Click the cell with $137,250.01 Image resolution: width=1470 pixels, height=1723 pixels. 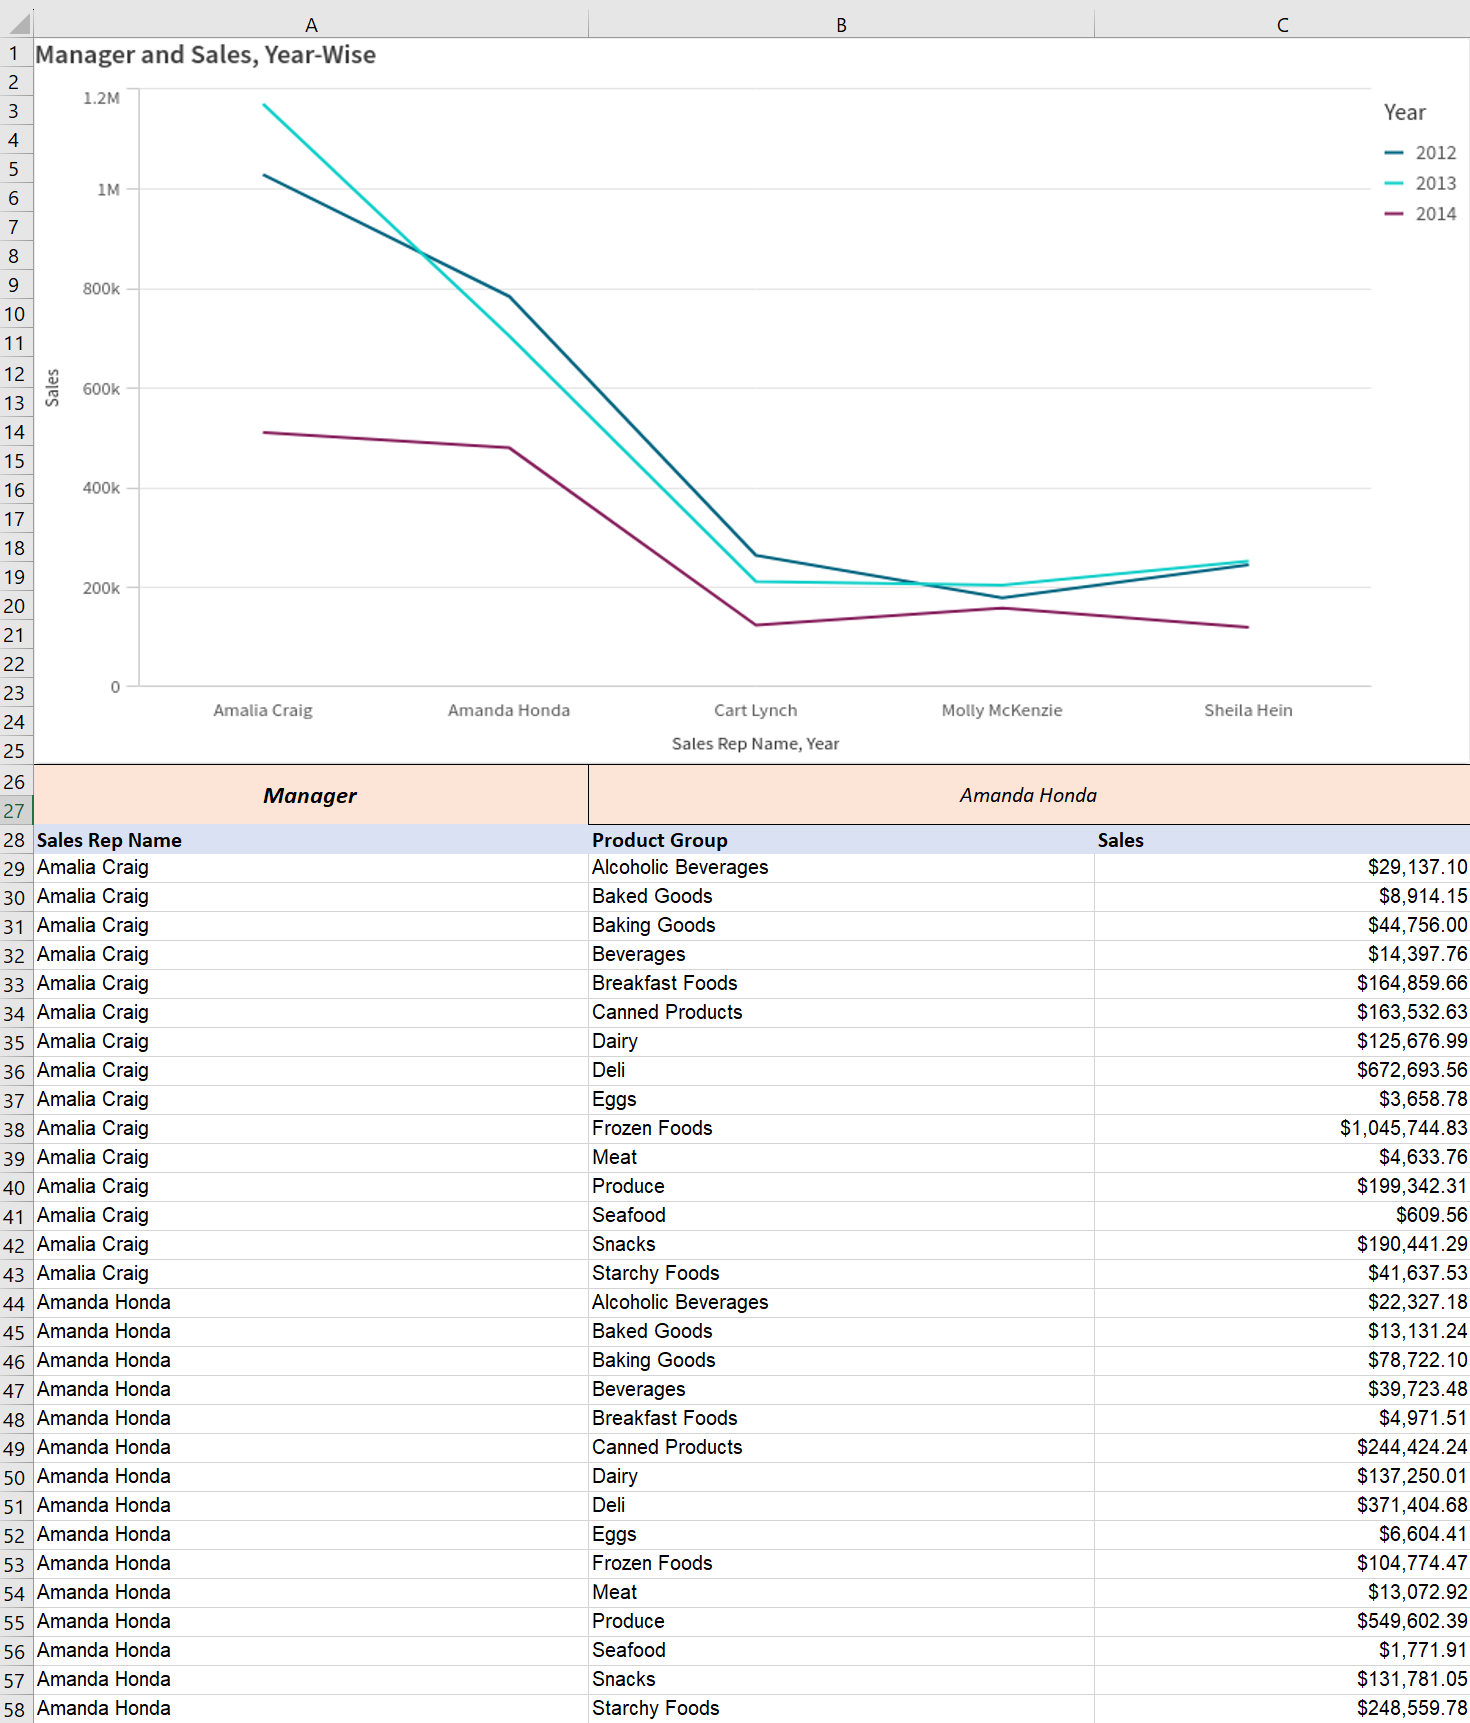coord(1282,1476)
